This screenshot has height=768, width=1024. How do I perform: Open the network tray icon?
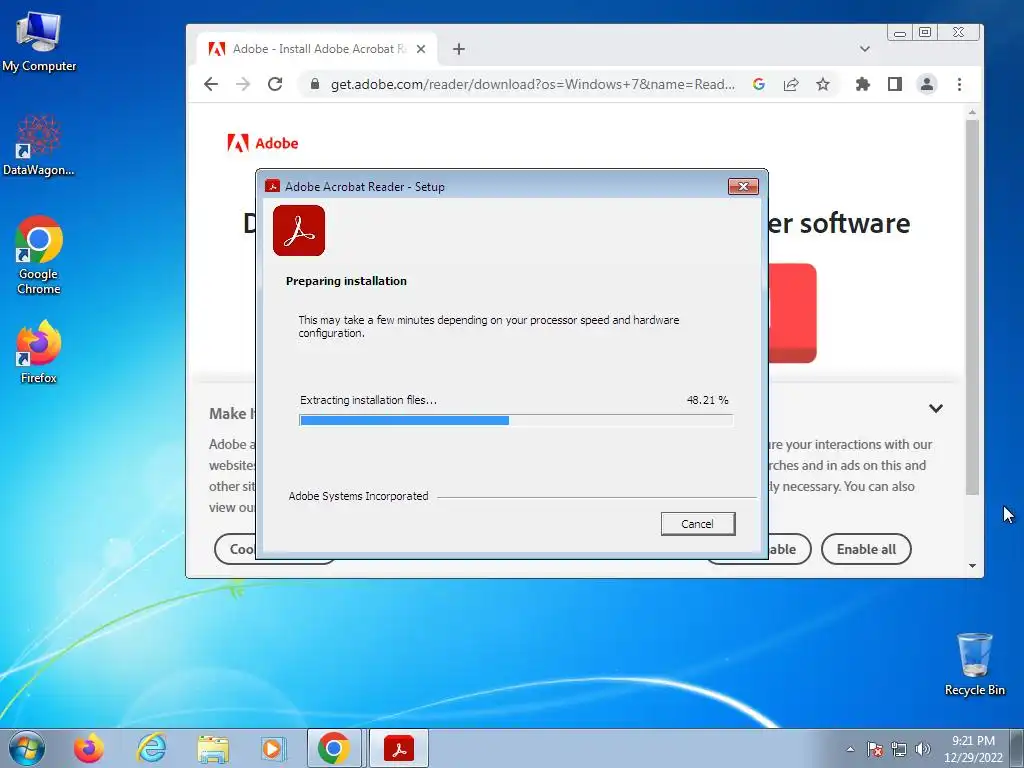pyautogui.click(x=899, y=749)
